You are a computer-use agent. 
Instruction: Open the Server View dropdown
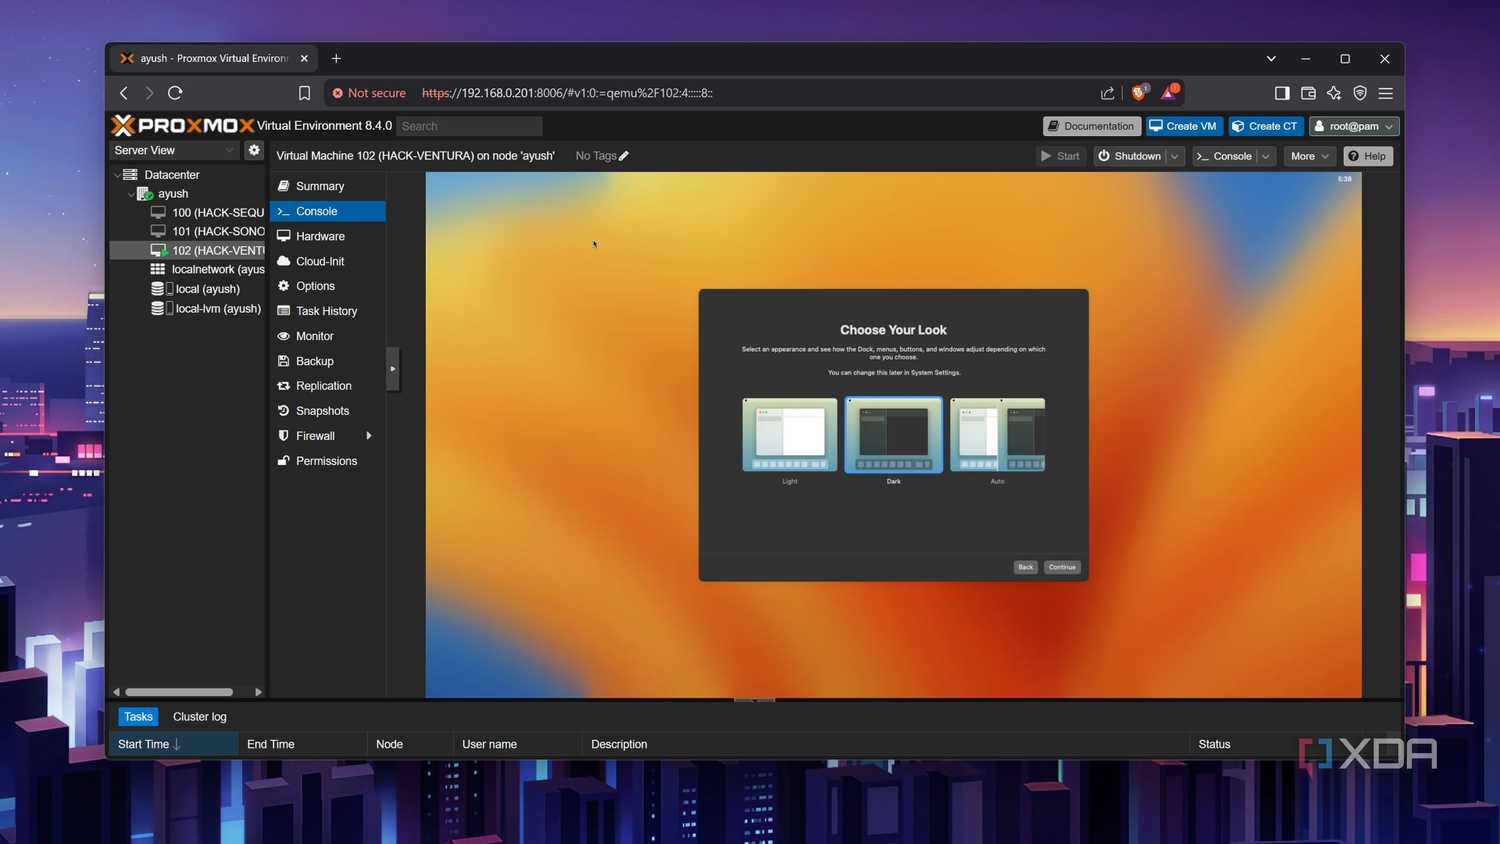(174, 150)
